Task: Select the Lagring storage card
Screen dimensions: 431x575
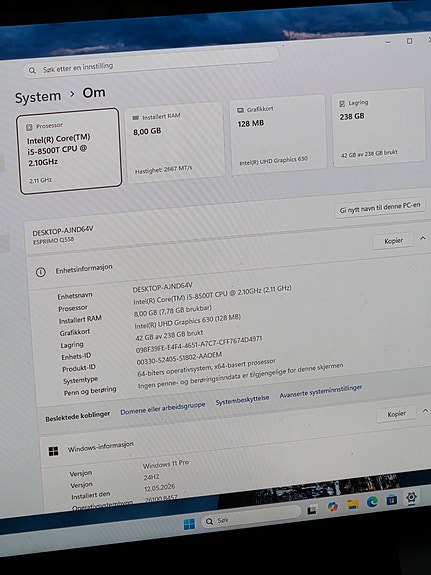Action: point(379,127)
